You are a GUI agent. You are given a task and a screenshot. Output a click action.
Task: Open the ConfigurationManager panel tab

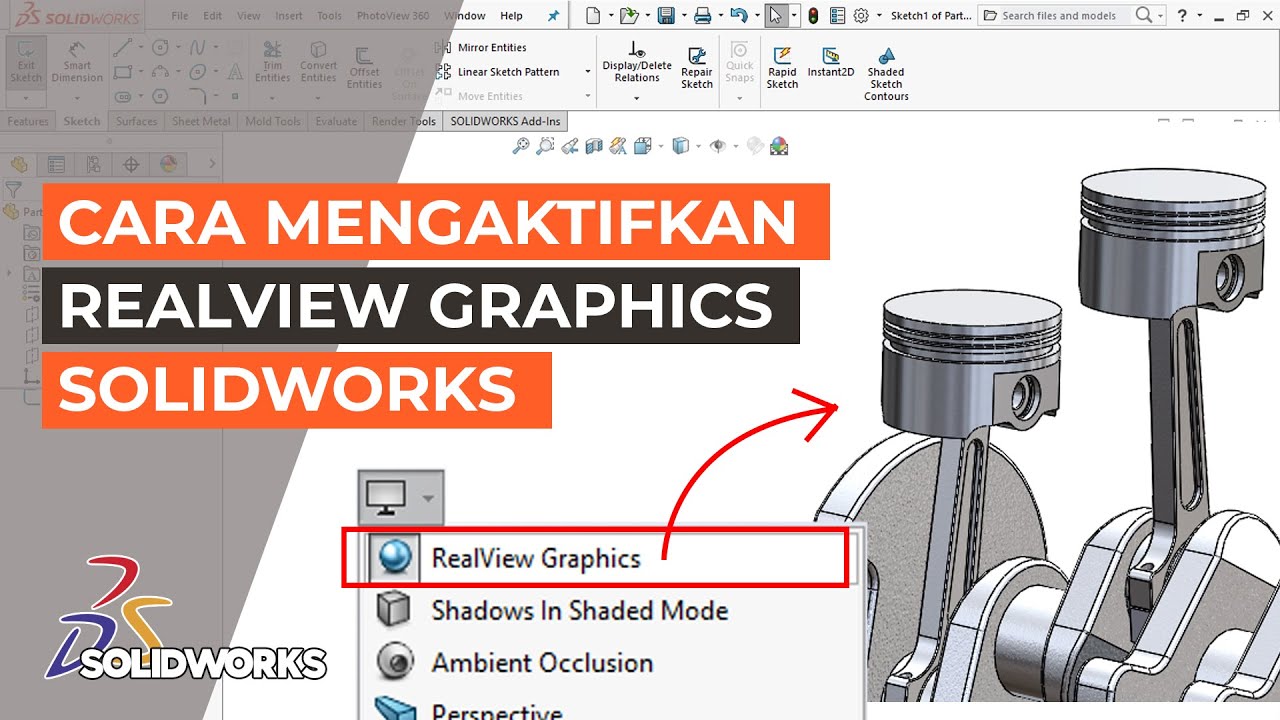[93, 164]
